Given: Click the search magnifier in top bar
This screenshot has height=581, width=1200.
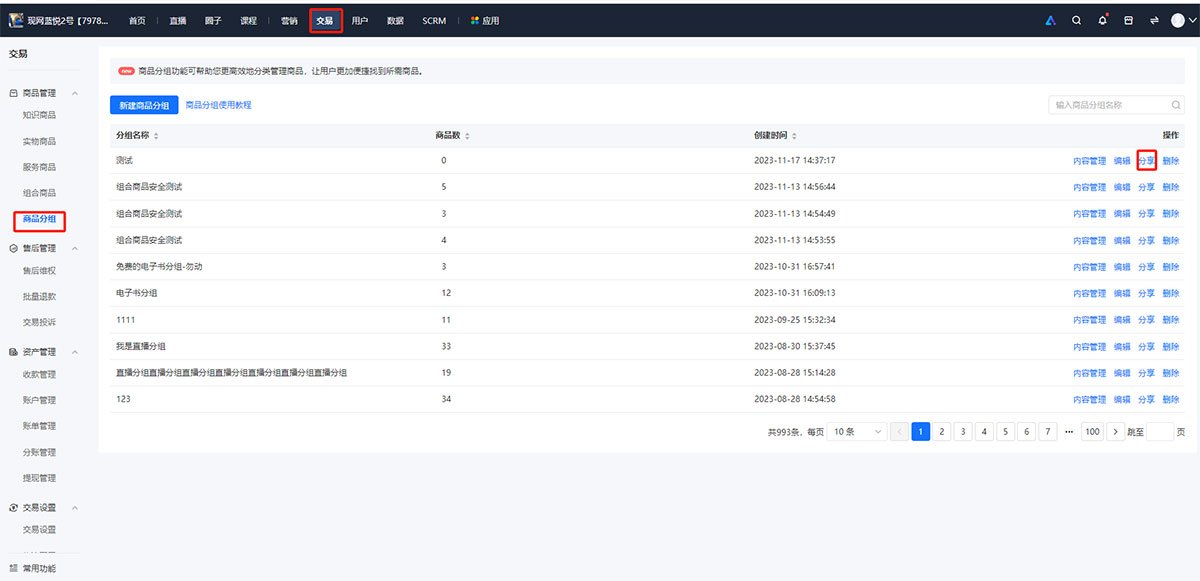Looking at the screenshot, I should [x=1076, y=20].
